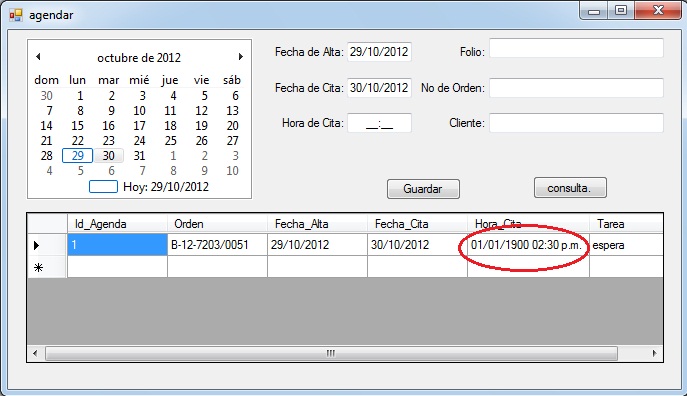Screen dimensions: 687x396
Task: Sort by Fecha_Cita column header
Action: click(x=417, y=224)
